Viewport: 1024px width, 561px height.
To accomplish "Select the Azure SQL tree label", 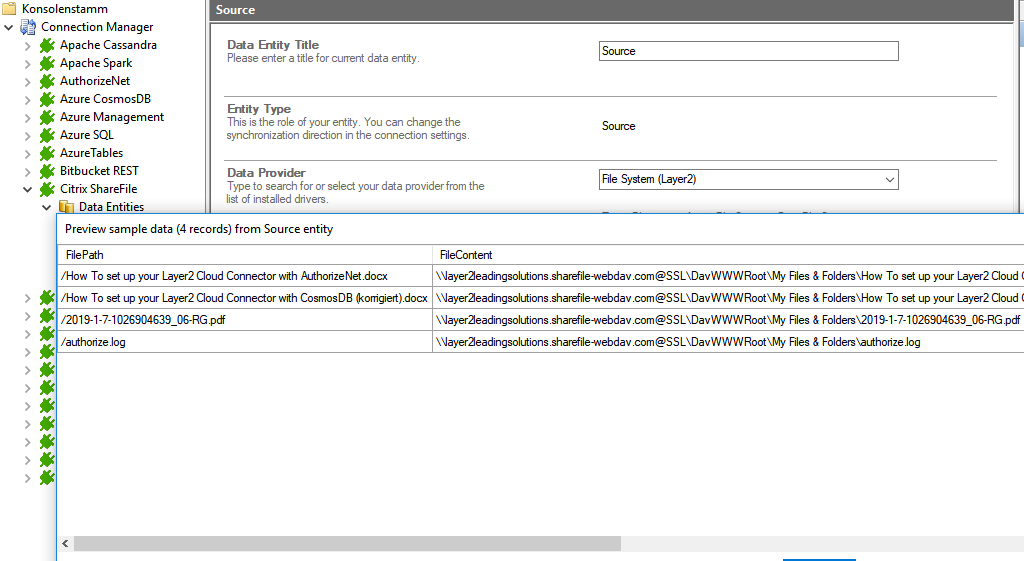I will (87, 135).
